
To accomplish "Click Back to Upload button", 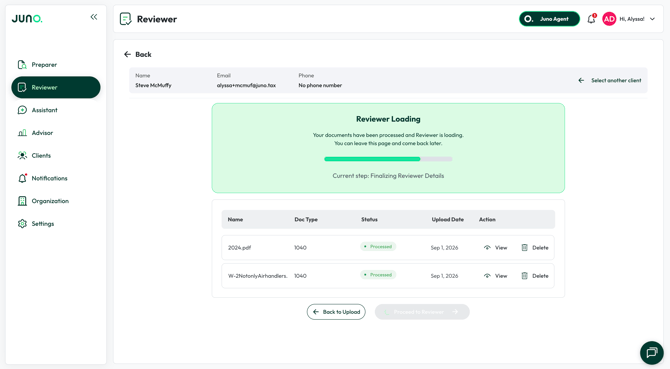I will [336, 312].
